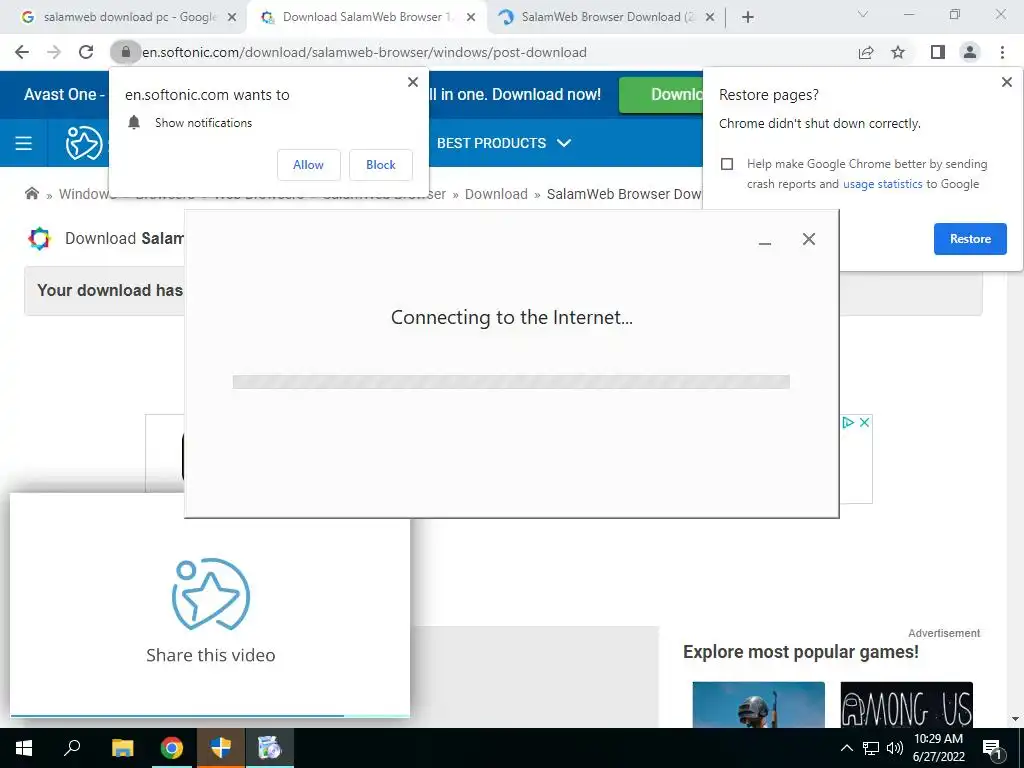Open the Among Us game thumbnail

pos(906,704)
